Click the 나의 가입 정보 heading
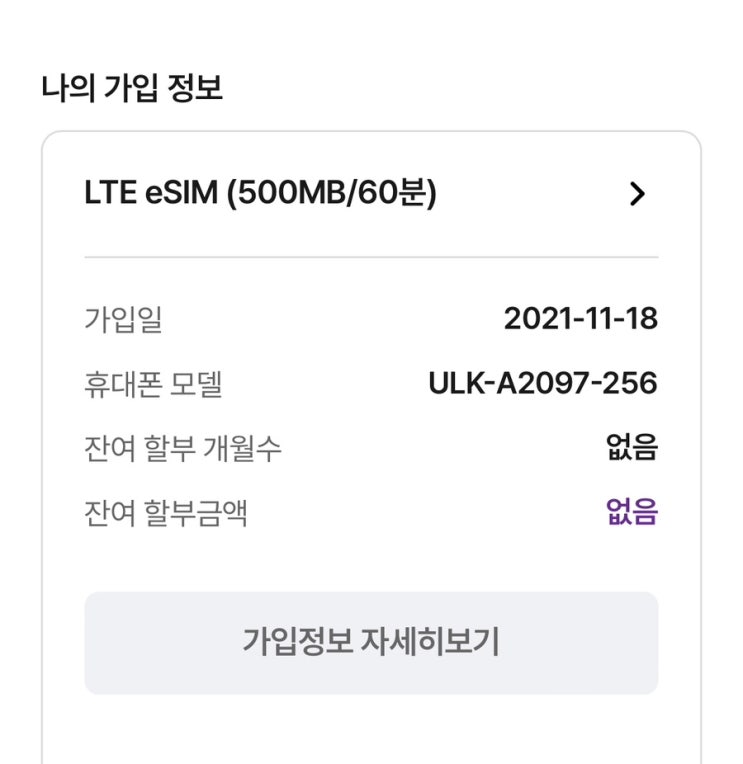 132,89
